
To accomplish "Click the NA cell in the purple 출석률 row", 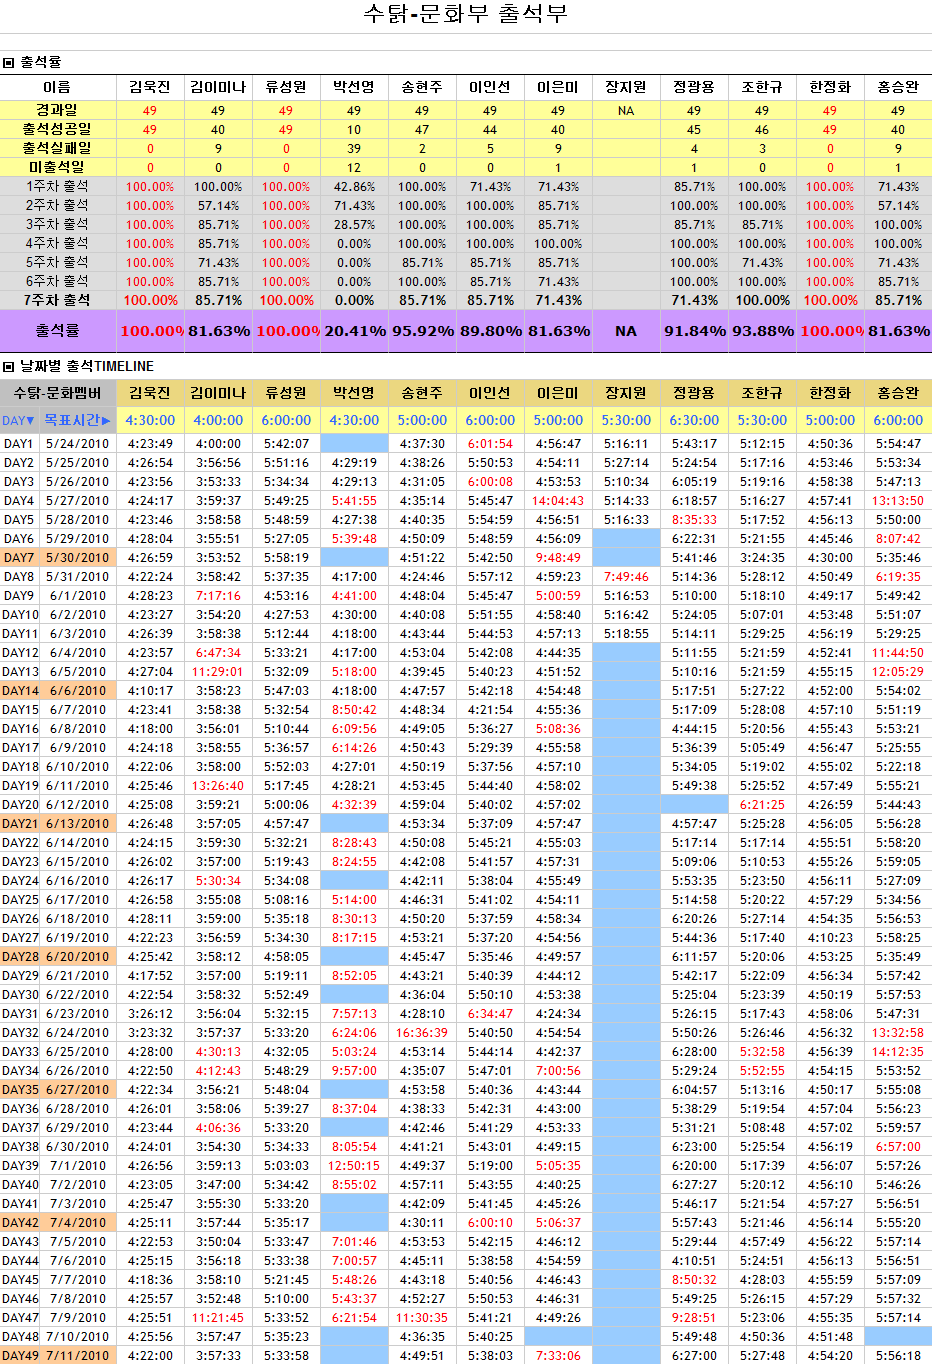I will tap(626, 331).
